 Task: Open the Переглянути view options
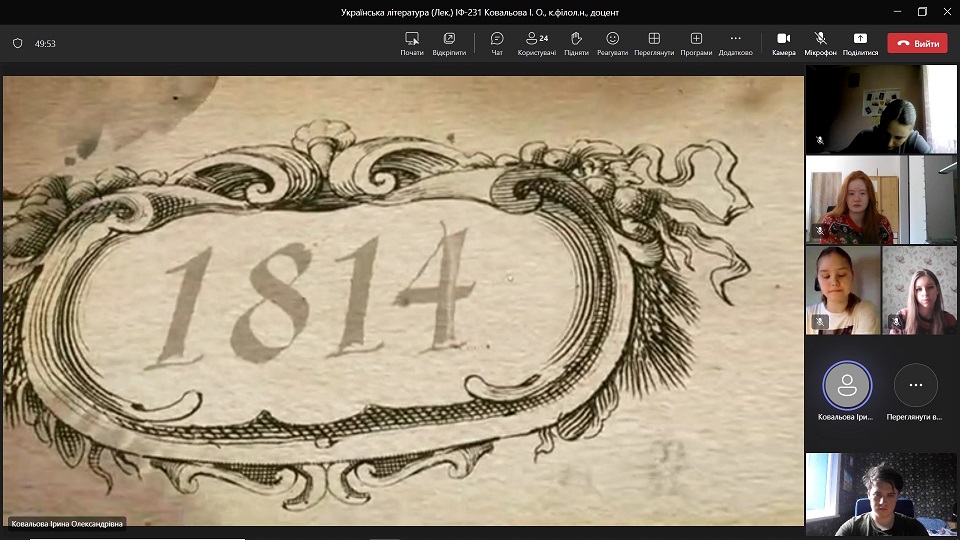click(654, 39)
